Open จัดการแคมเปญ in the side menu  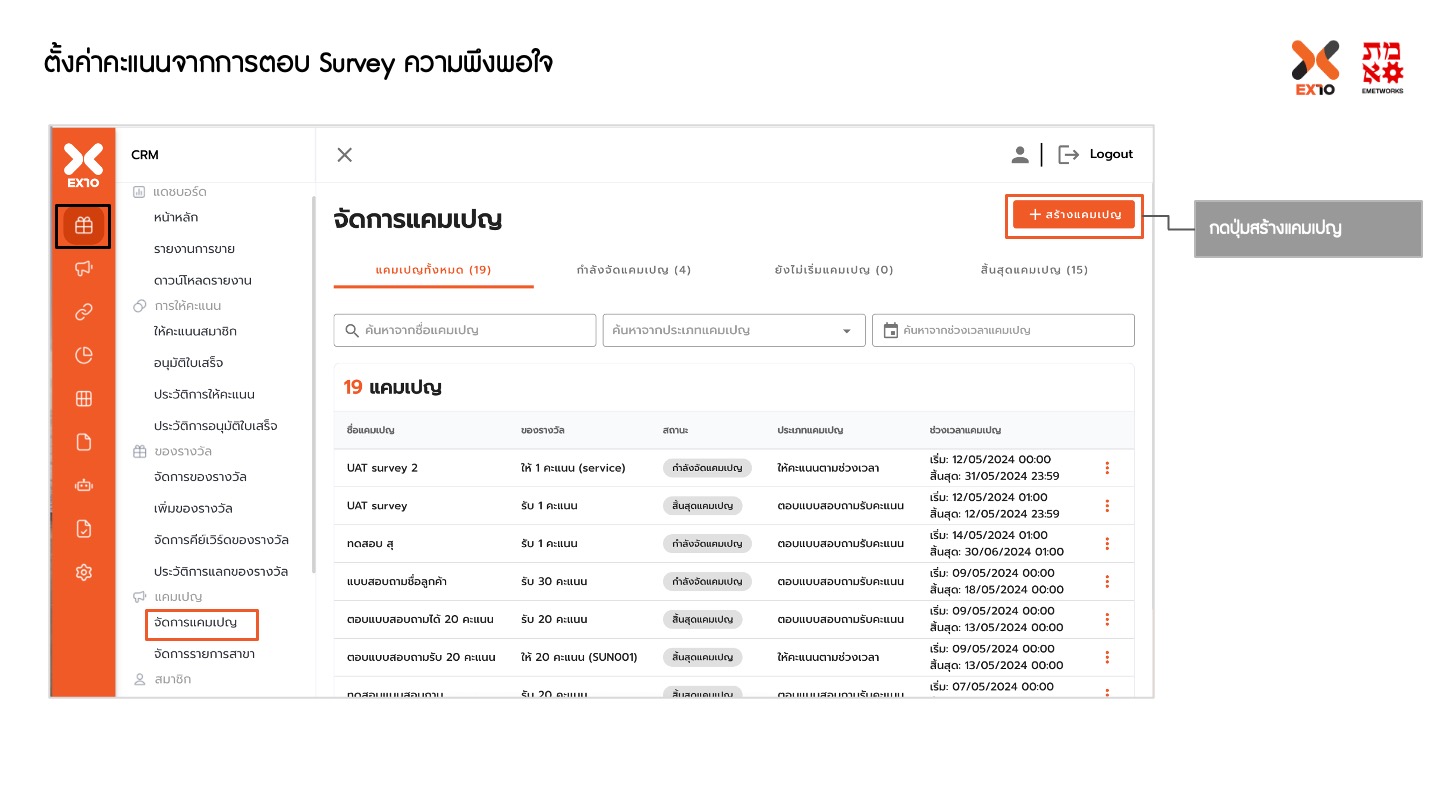pos(196,623)
